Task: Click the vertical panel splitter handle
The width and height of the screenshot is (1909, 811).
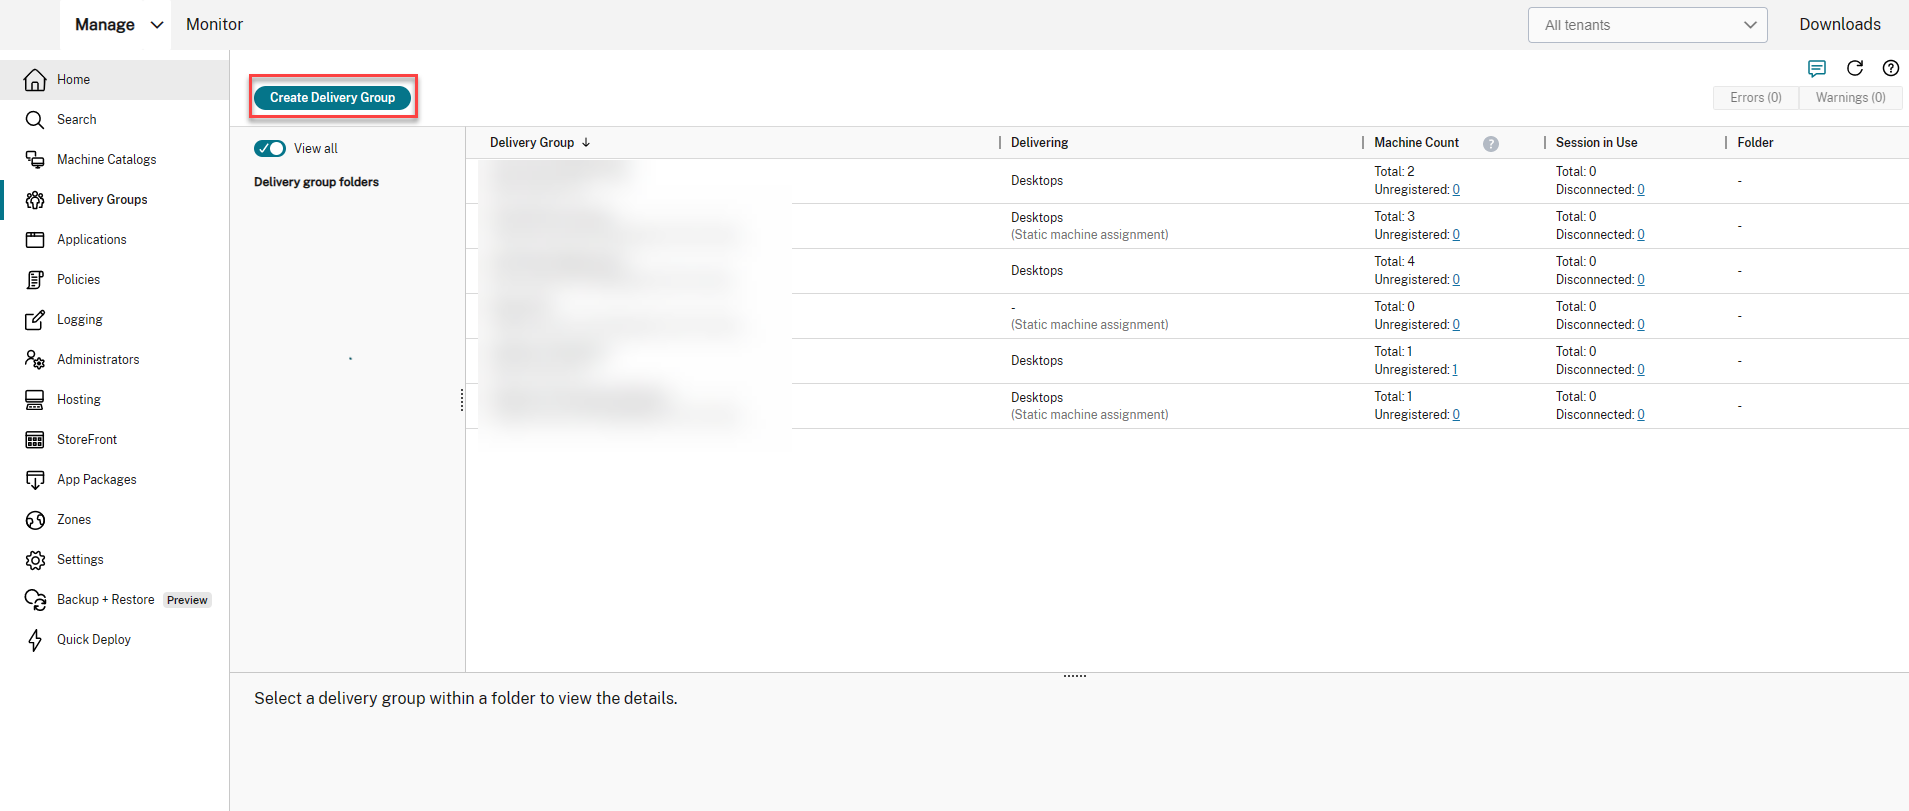Action: [461, 400]
